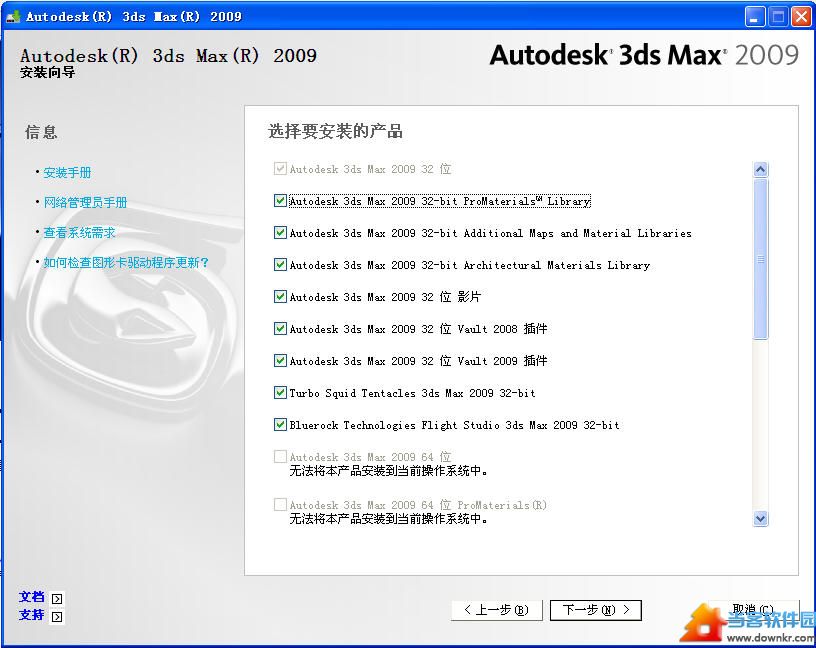Screen dimensions: 816x648
Task: Uncheck Turbo Squid Tentacles checkbox
Action: pyautogui.click(x=280, y=392)
